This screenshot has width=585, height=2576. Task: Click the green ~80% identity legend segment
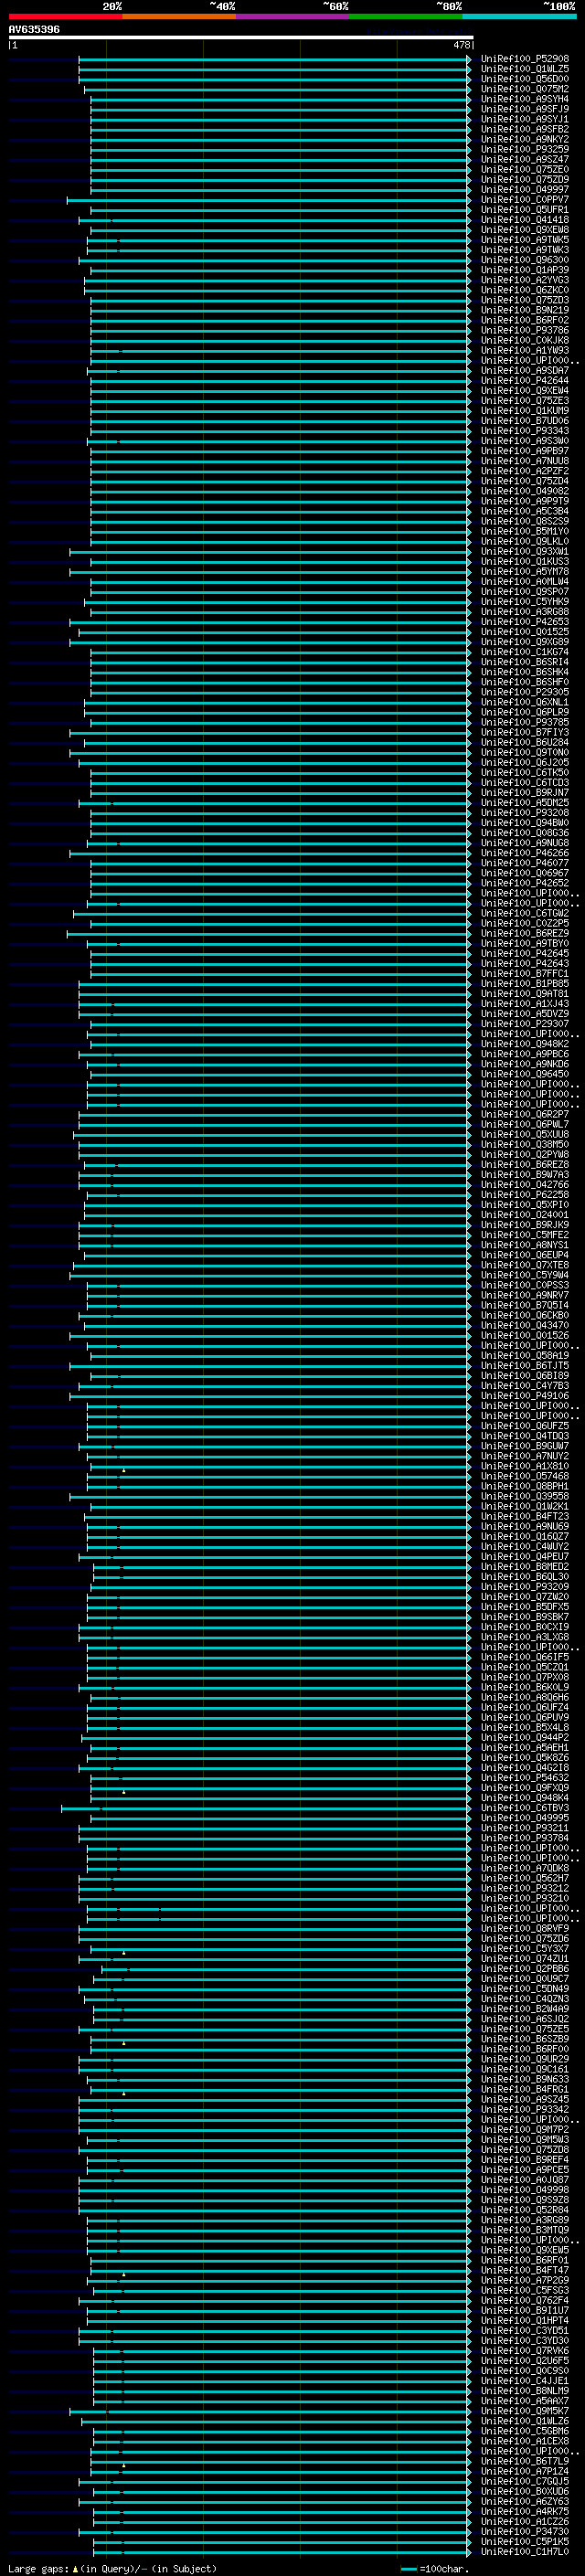(406, 16)
